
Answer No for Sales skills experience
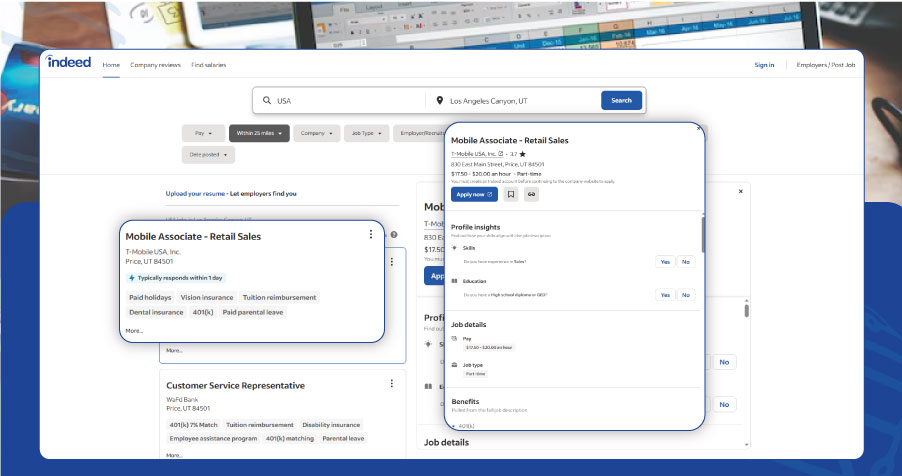tap(686, 261)
